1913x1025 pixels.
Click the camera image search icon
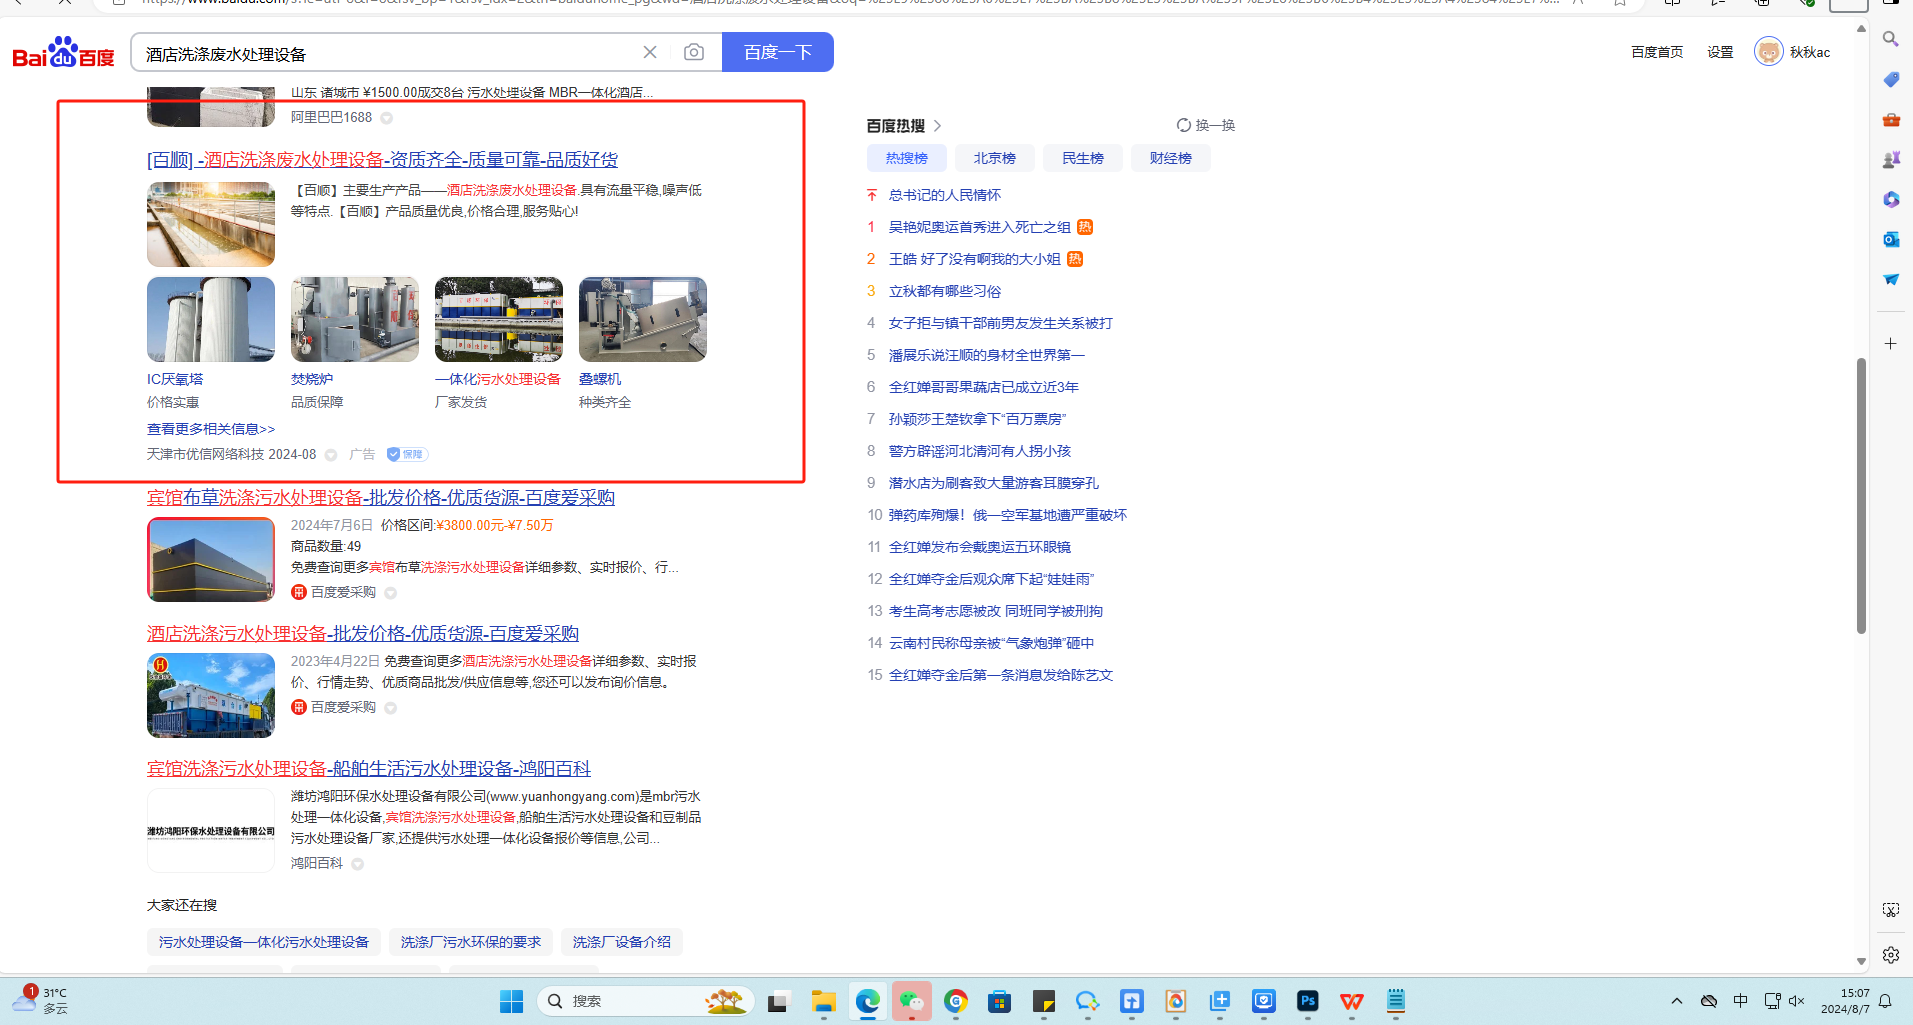point(694,52)
